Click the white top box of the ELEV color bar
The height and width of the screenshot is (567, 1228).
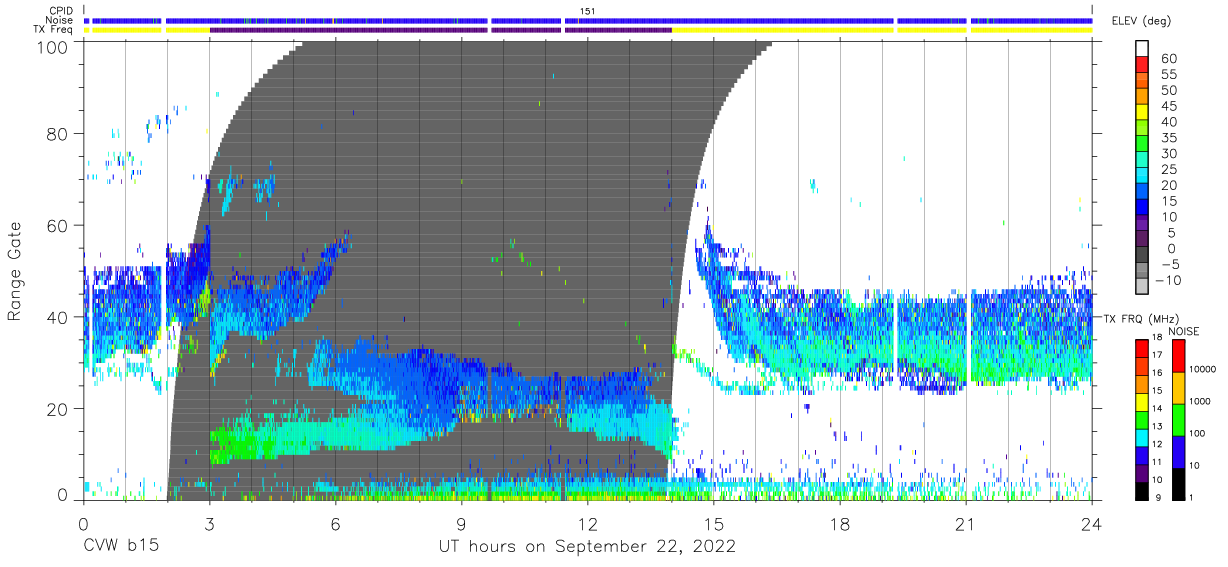point(1144,49)
